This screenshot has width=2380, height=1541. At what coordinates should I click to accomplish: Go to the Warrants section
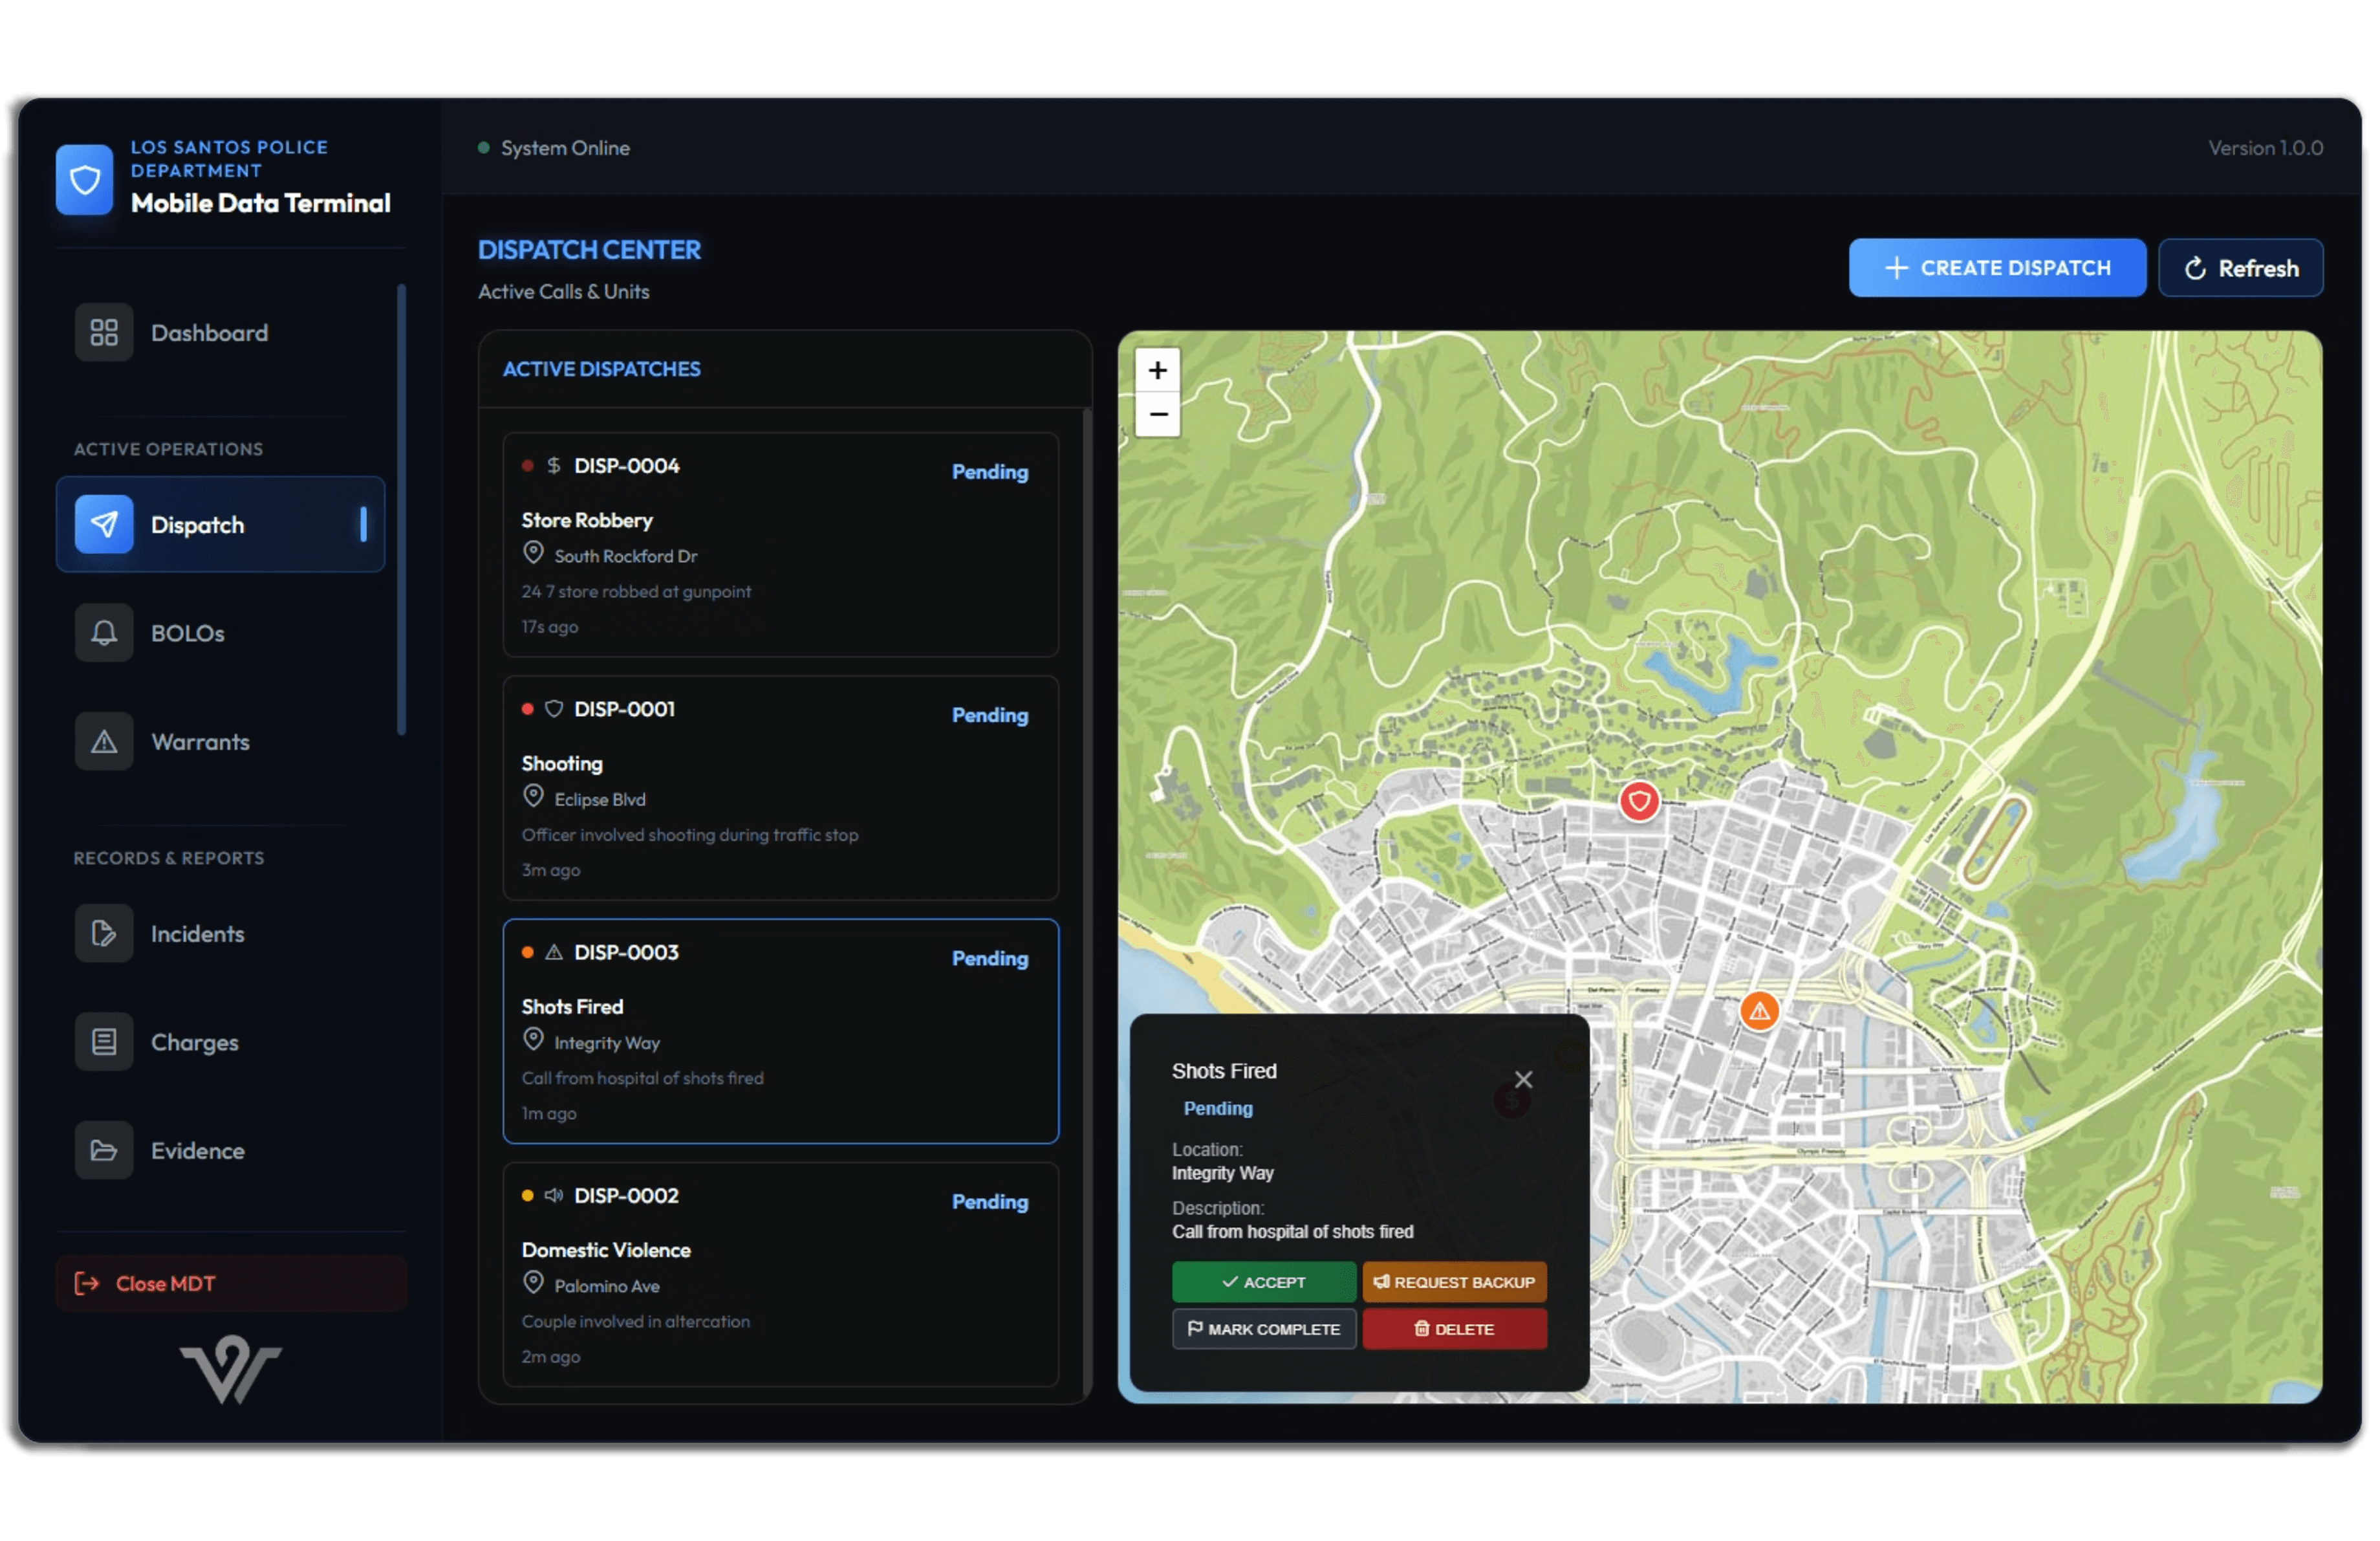[220, 741]
